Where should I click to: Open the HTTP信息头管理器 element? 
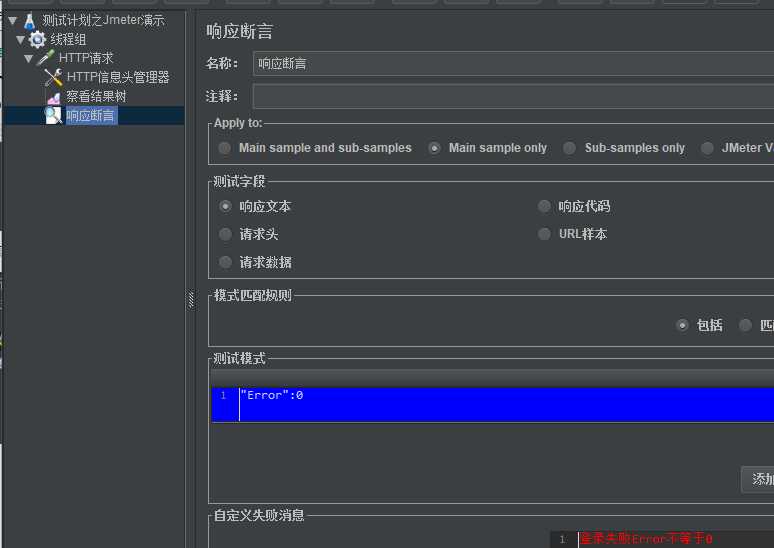click(118, 77)
